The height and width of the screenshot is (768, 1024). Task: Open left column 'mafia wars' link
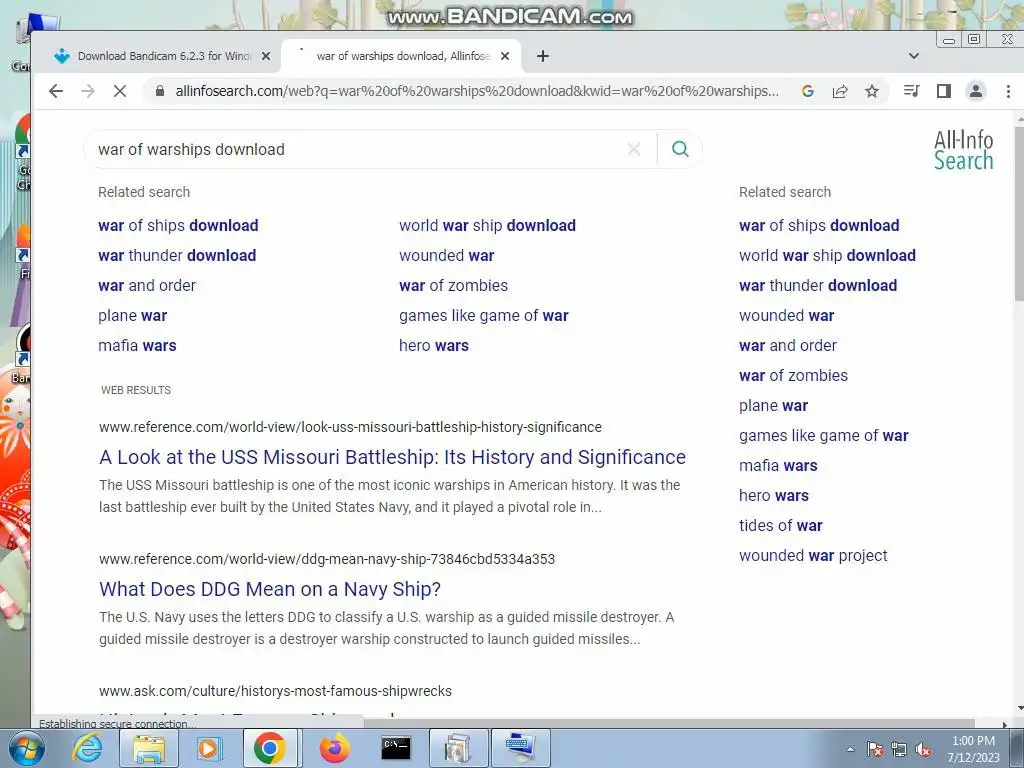(137, 345)
